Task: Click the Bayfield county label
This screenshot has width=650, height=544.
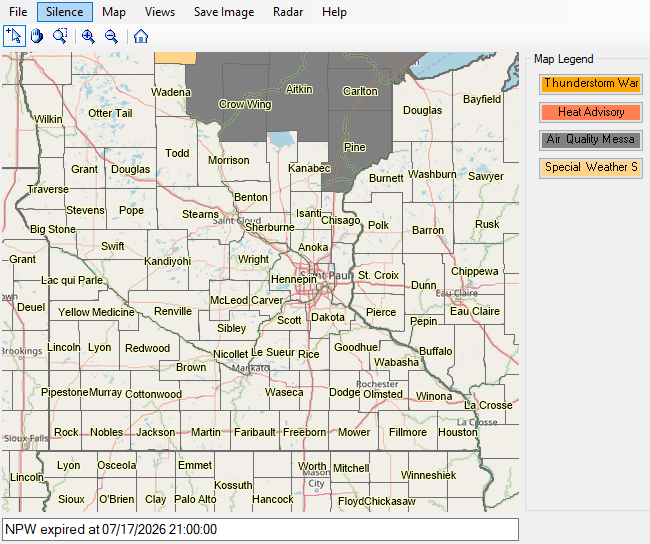Action: [482, 100]
